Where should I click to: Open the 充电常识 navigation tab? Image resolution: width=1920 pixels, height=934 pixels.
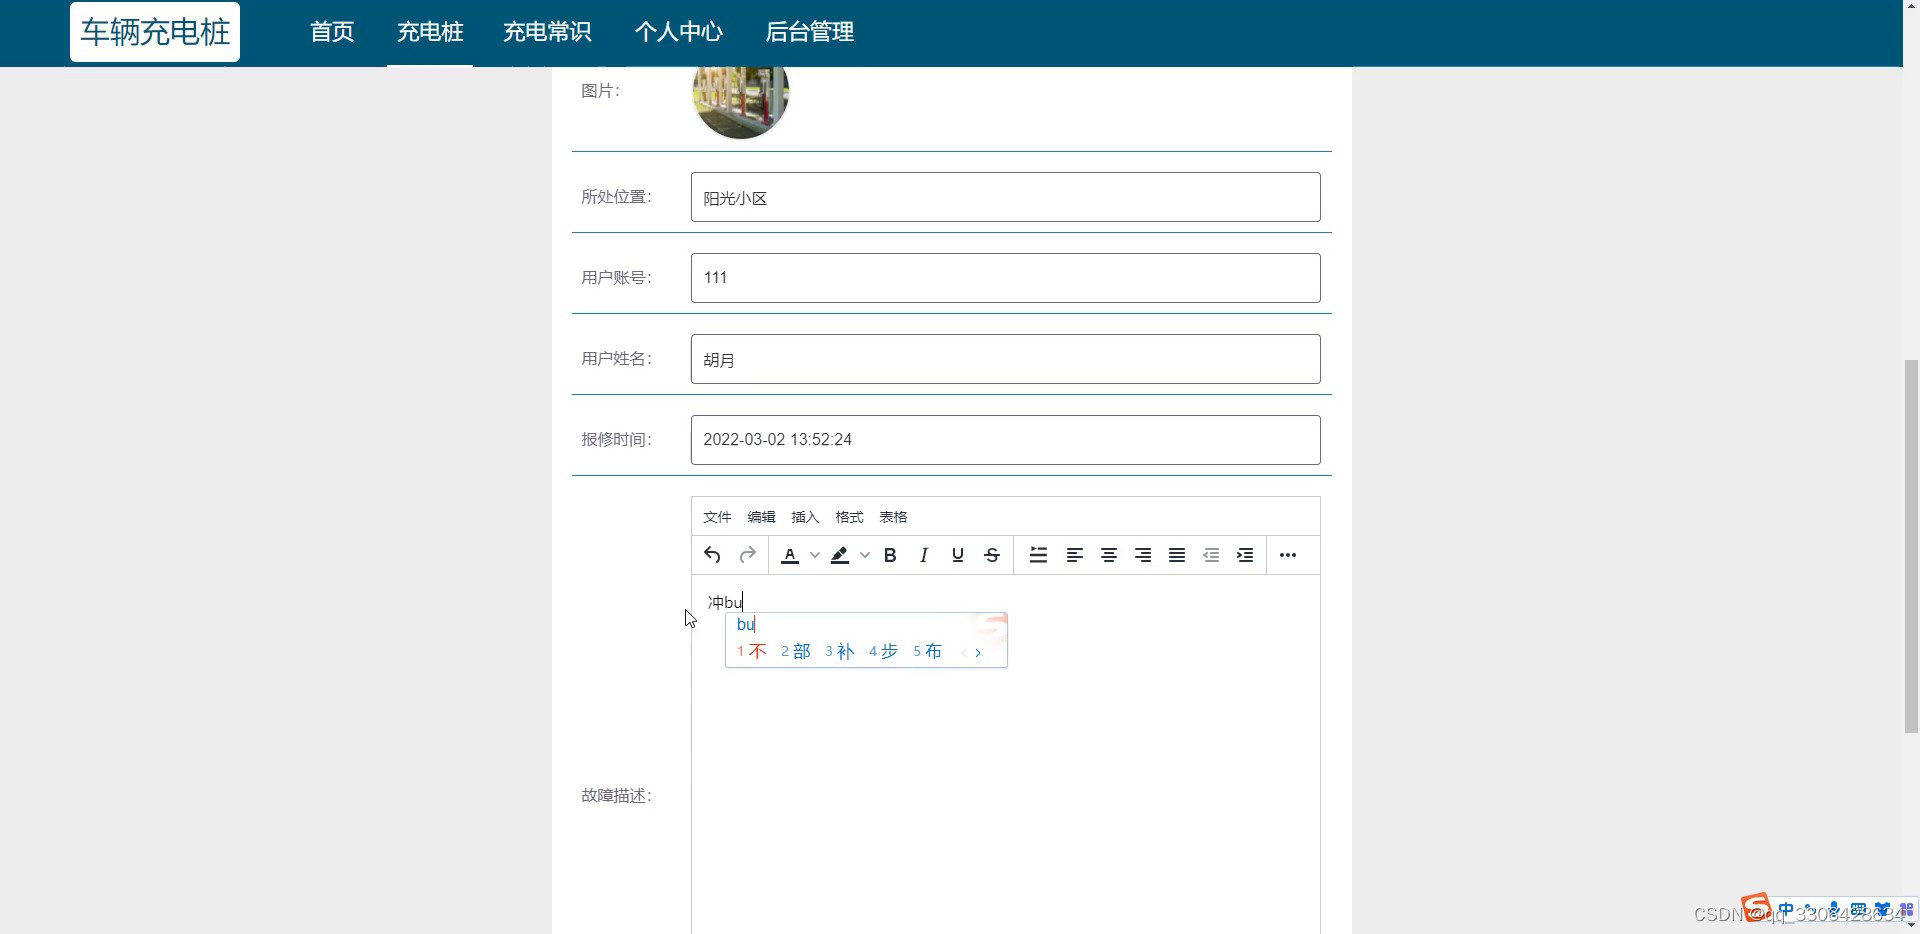[x=547, y=32]
